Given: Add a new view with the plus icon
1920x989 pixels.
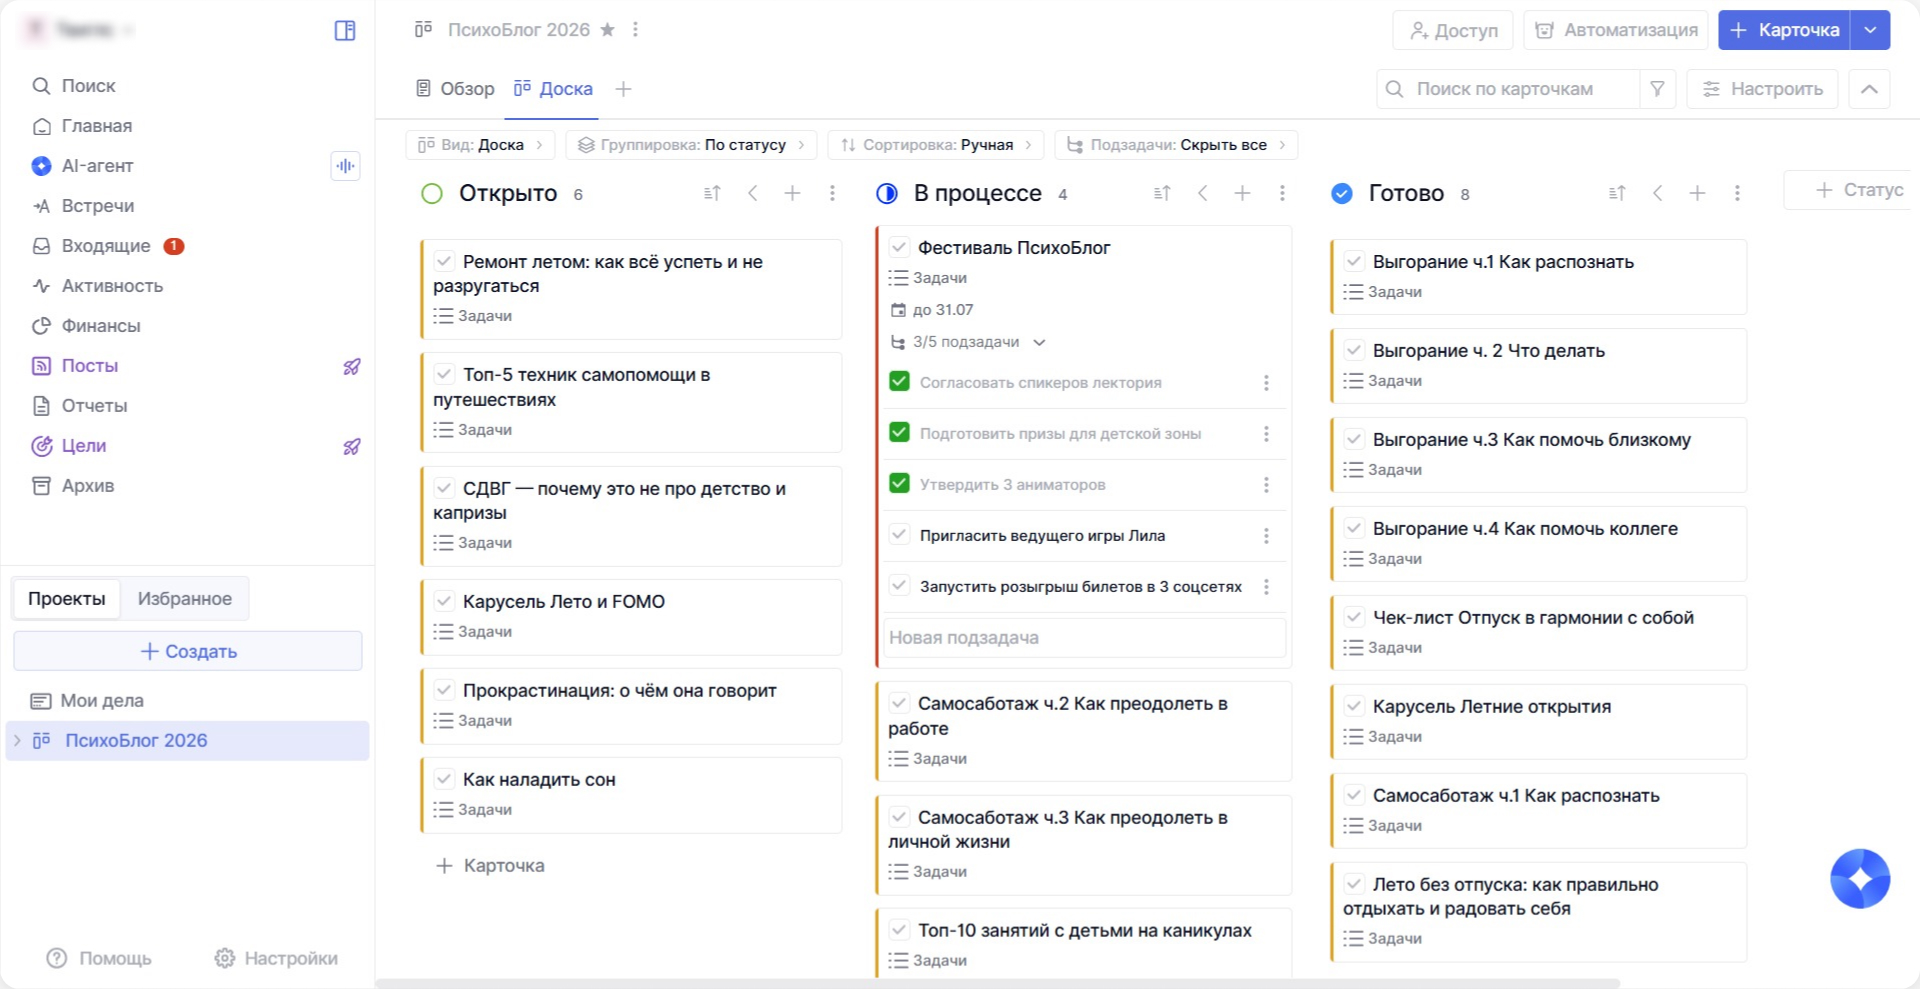Looking at the screenshot, I should click(623, 89).
